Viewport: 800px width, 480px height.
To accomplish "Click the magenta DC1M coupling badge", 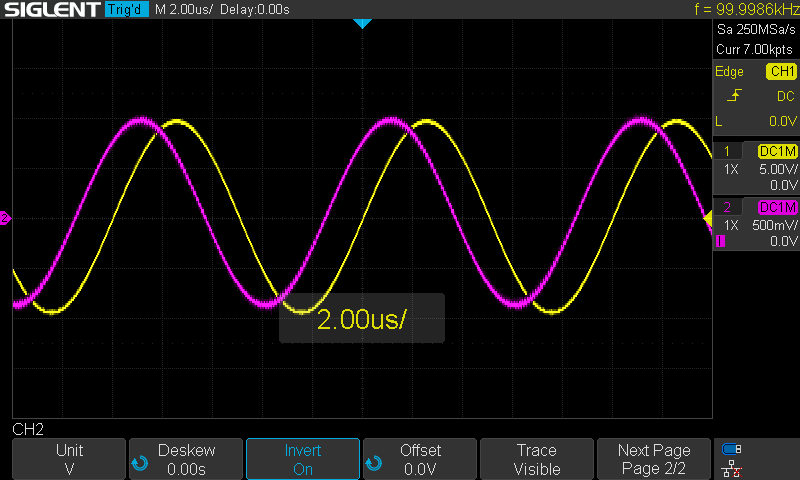I will coord(778,207).
